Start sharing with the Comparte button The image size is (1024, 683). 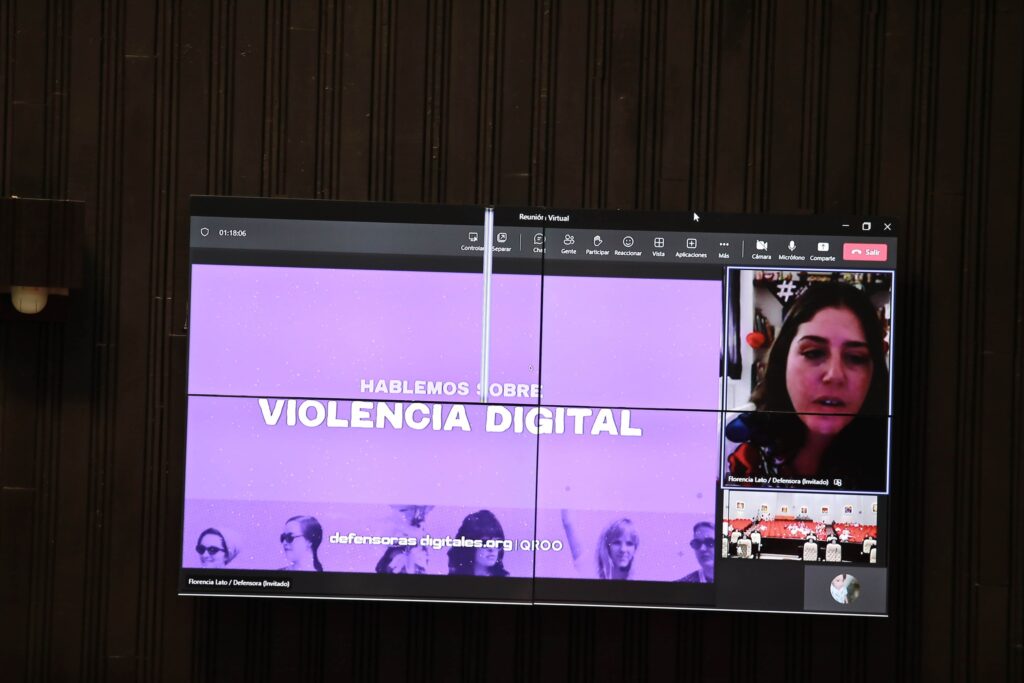(x=823, y=251)
